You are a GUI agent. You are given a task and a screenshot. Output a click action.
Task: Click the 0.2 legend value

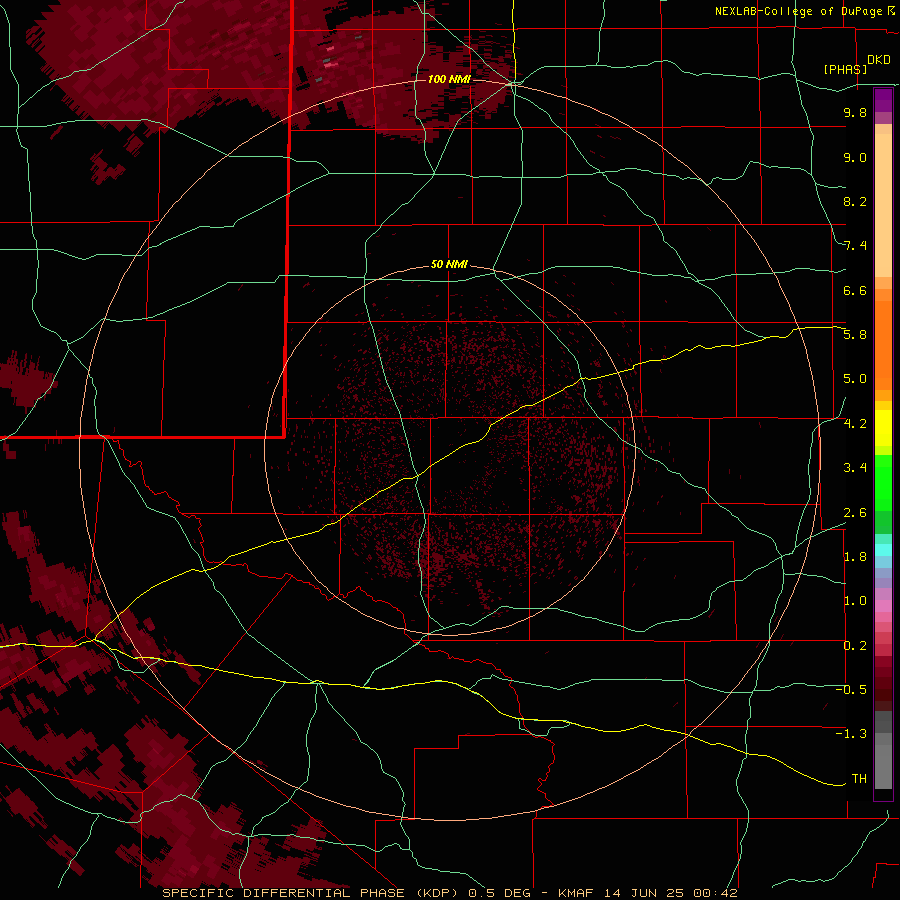(855, 646)
